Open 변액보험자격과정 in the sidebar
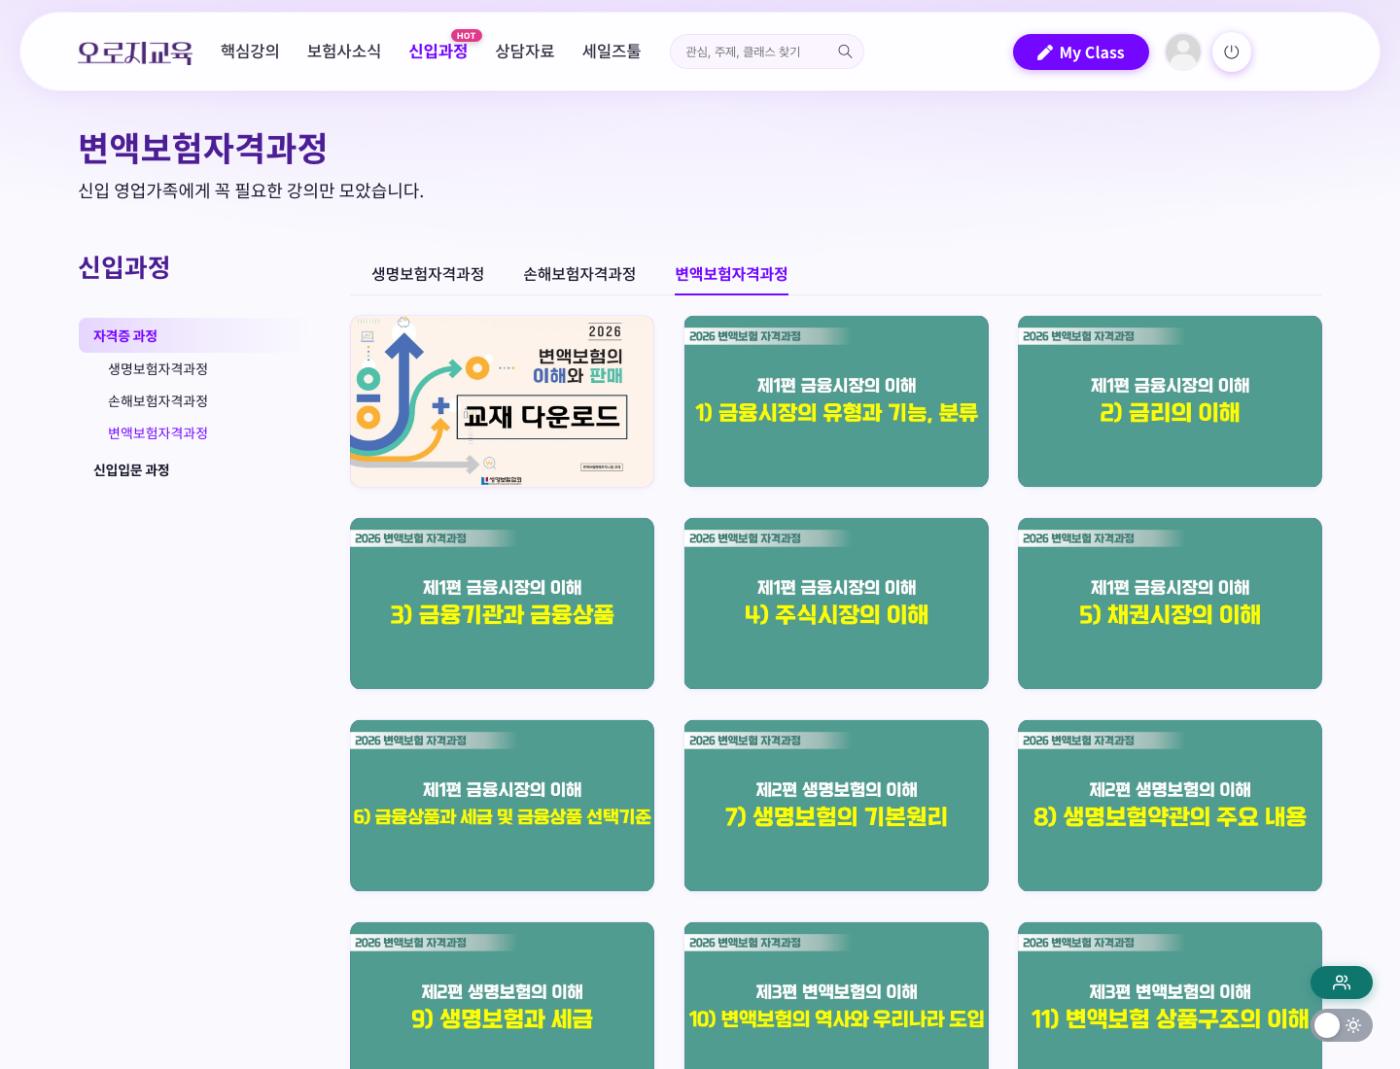 coord(158,433)
